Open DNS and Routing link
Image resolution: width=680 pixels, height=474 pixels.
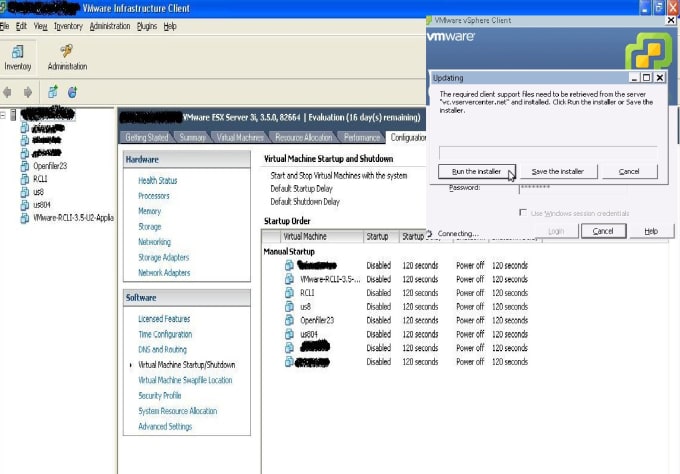coord(162,350)
